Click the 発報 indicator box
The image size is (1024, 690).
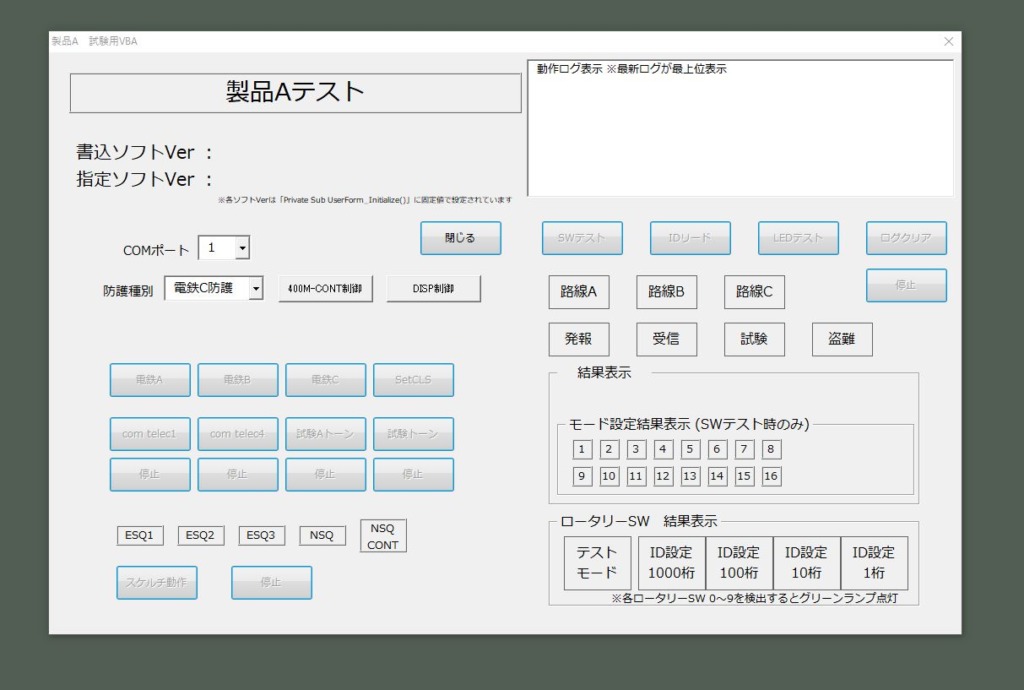click(579, 339)
